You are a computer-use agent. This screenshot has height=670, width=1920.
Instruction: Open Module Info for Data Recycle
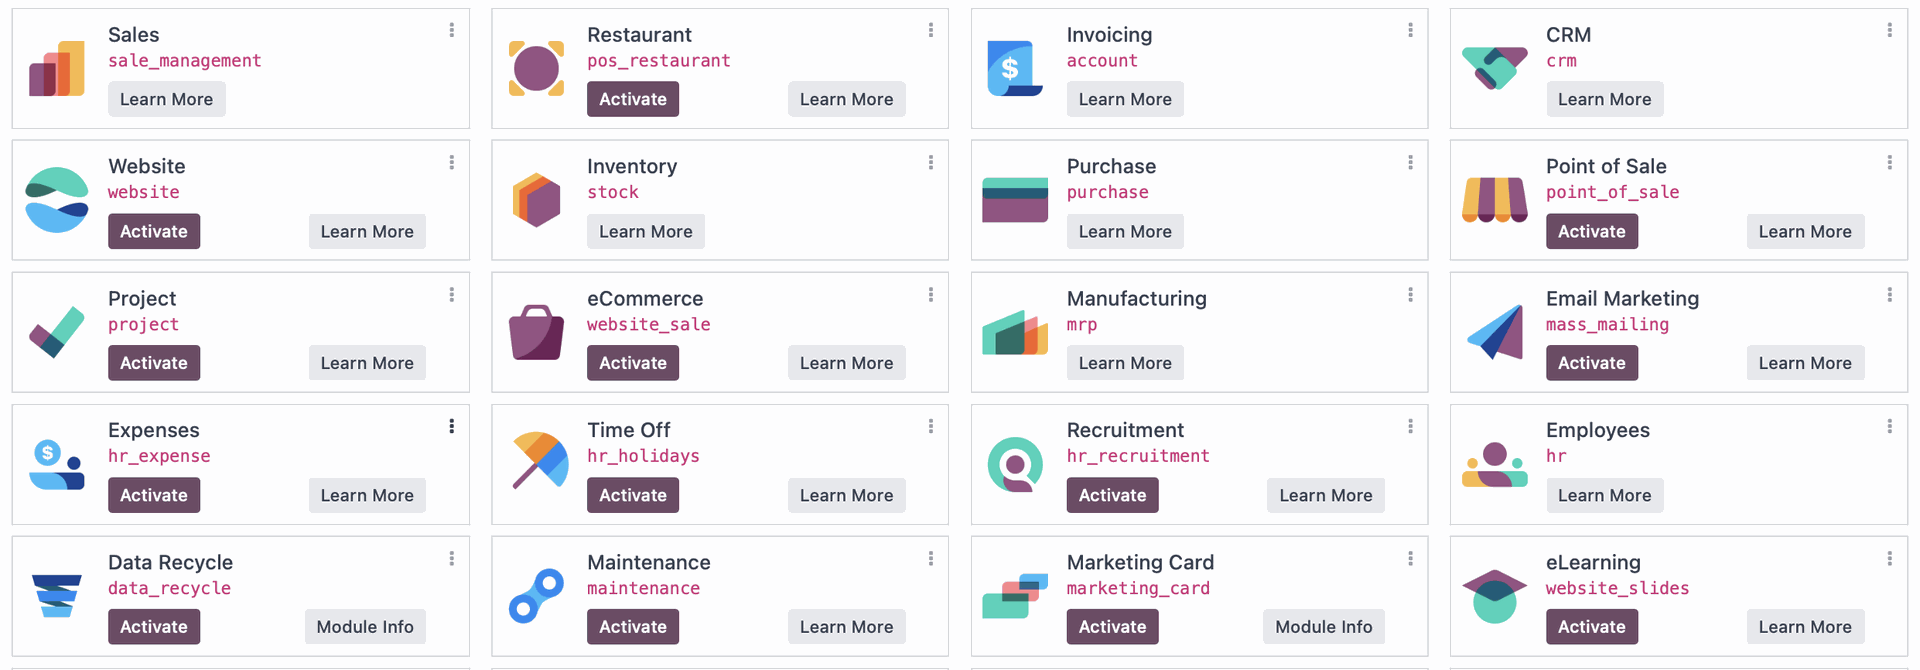click(365, 627)
